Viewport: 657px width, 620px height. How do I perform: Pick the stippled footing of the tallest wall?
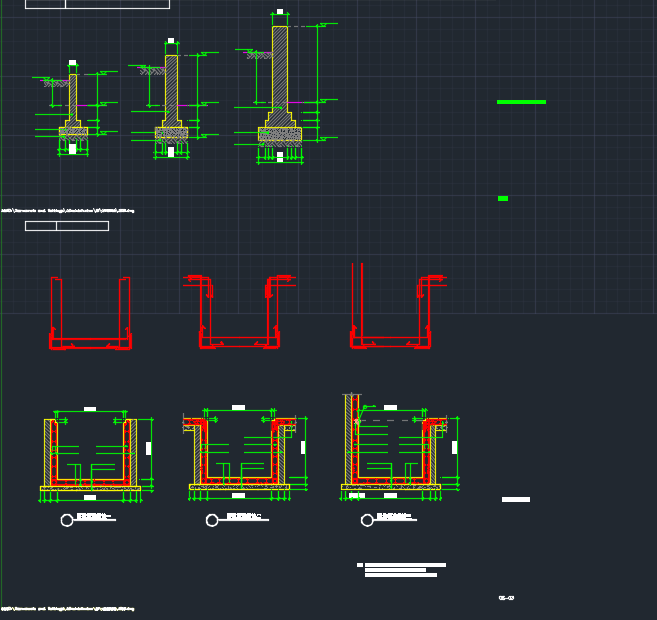(x=280, y=134)
